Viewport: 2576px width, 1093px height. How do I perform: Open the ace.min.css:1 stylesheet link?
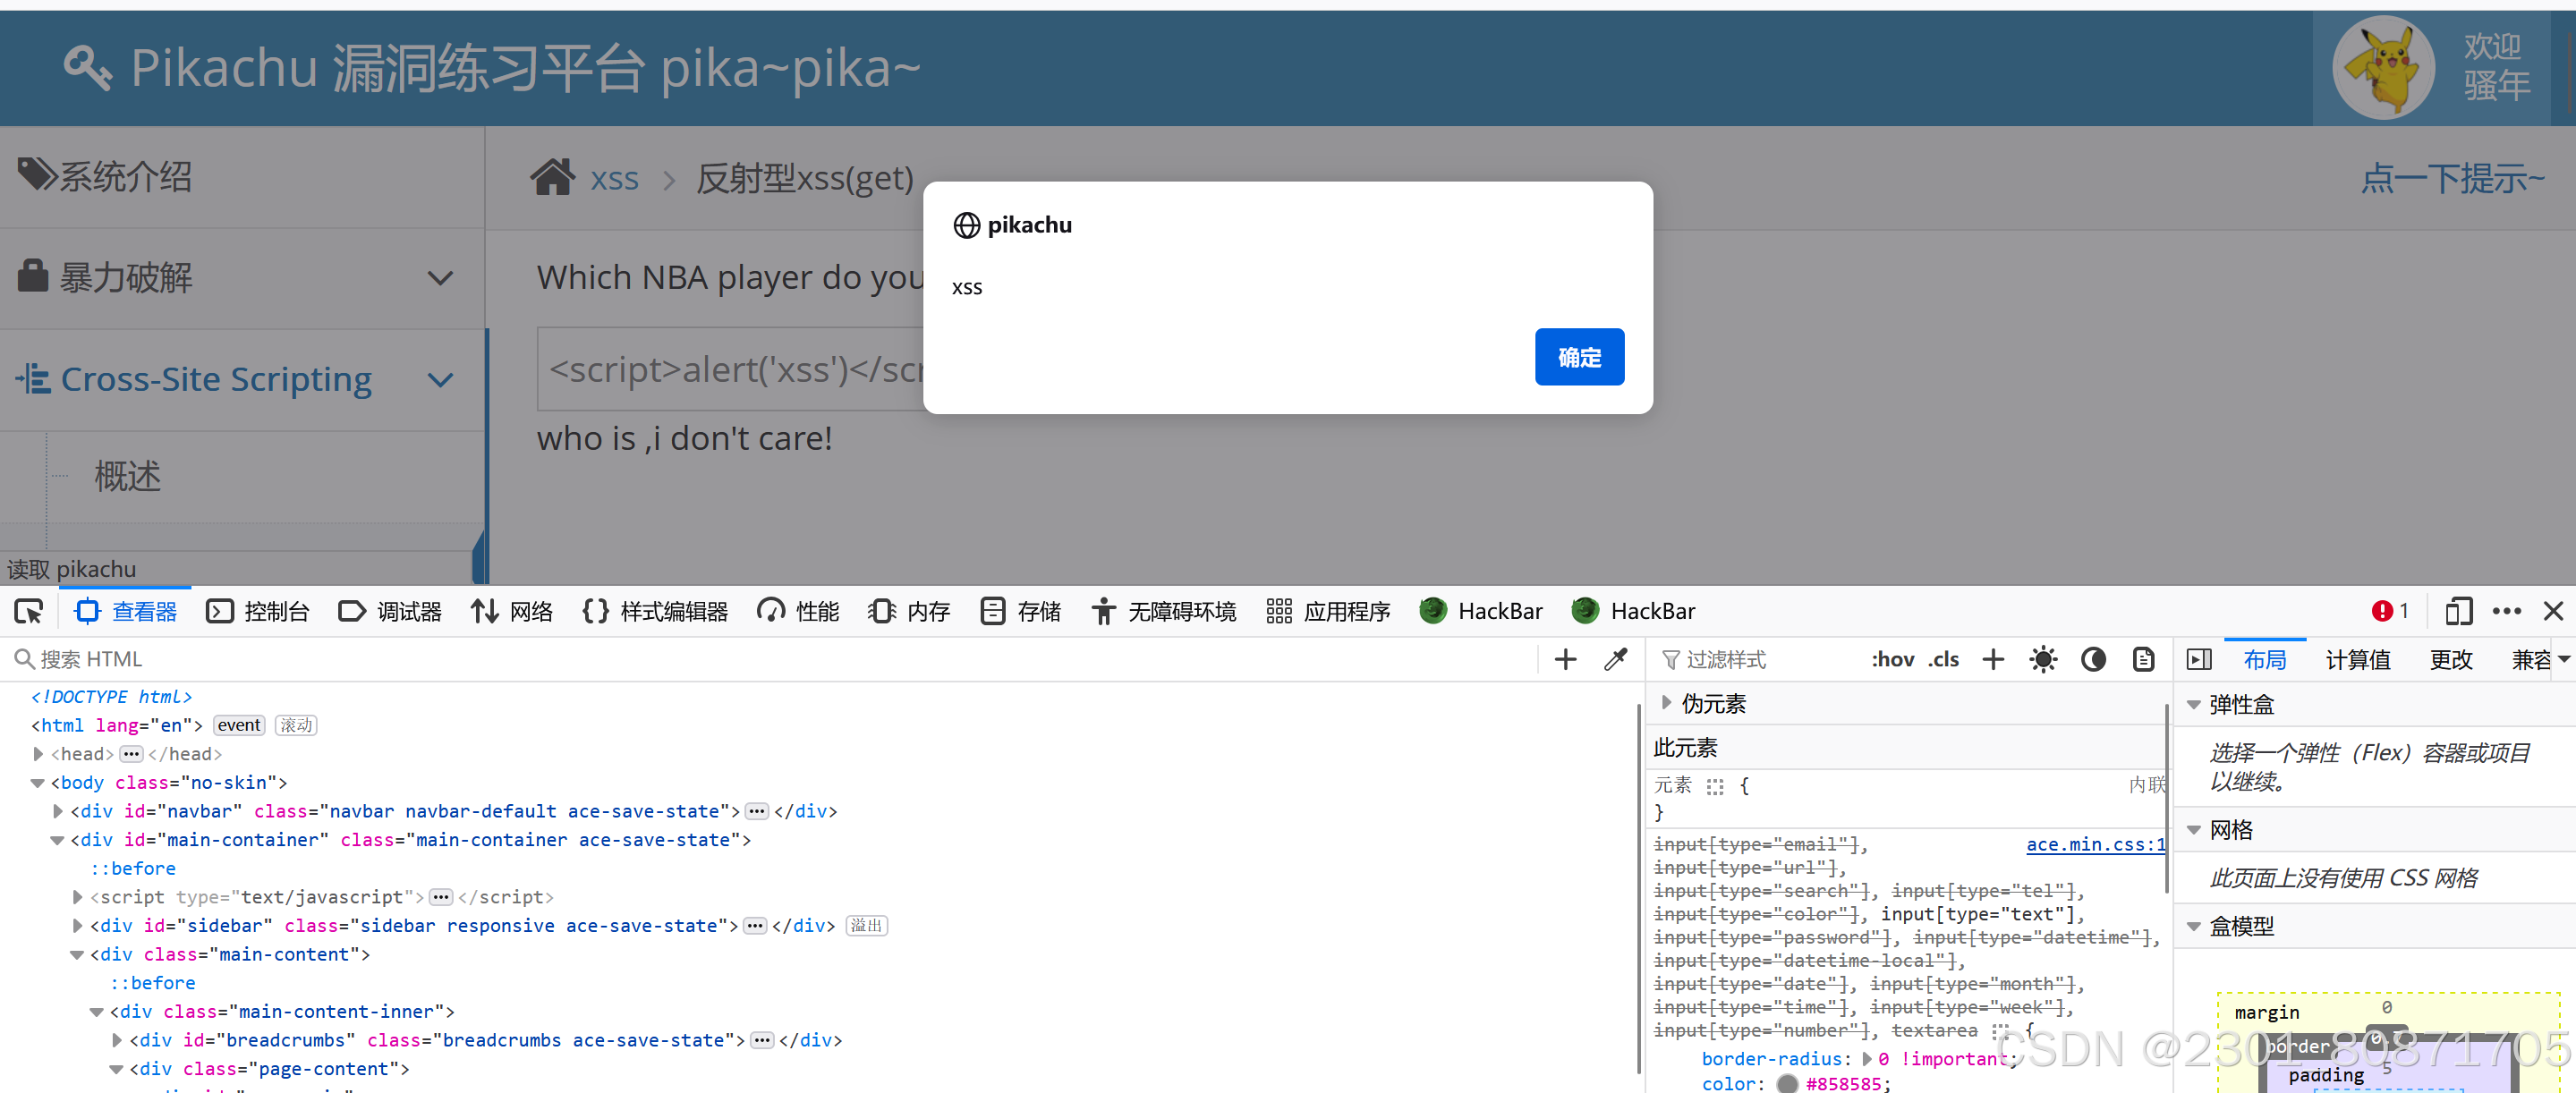(2094, 844)
